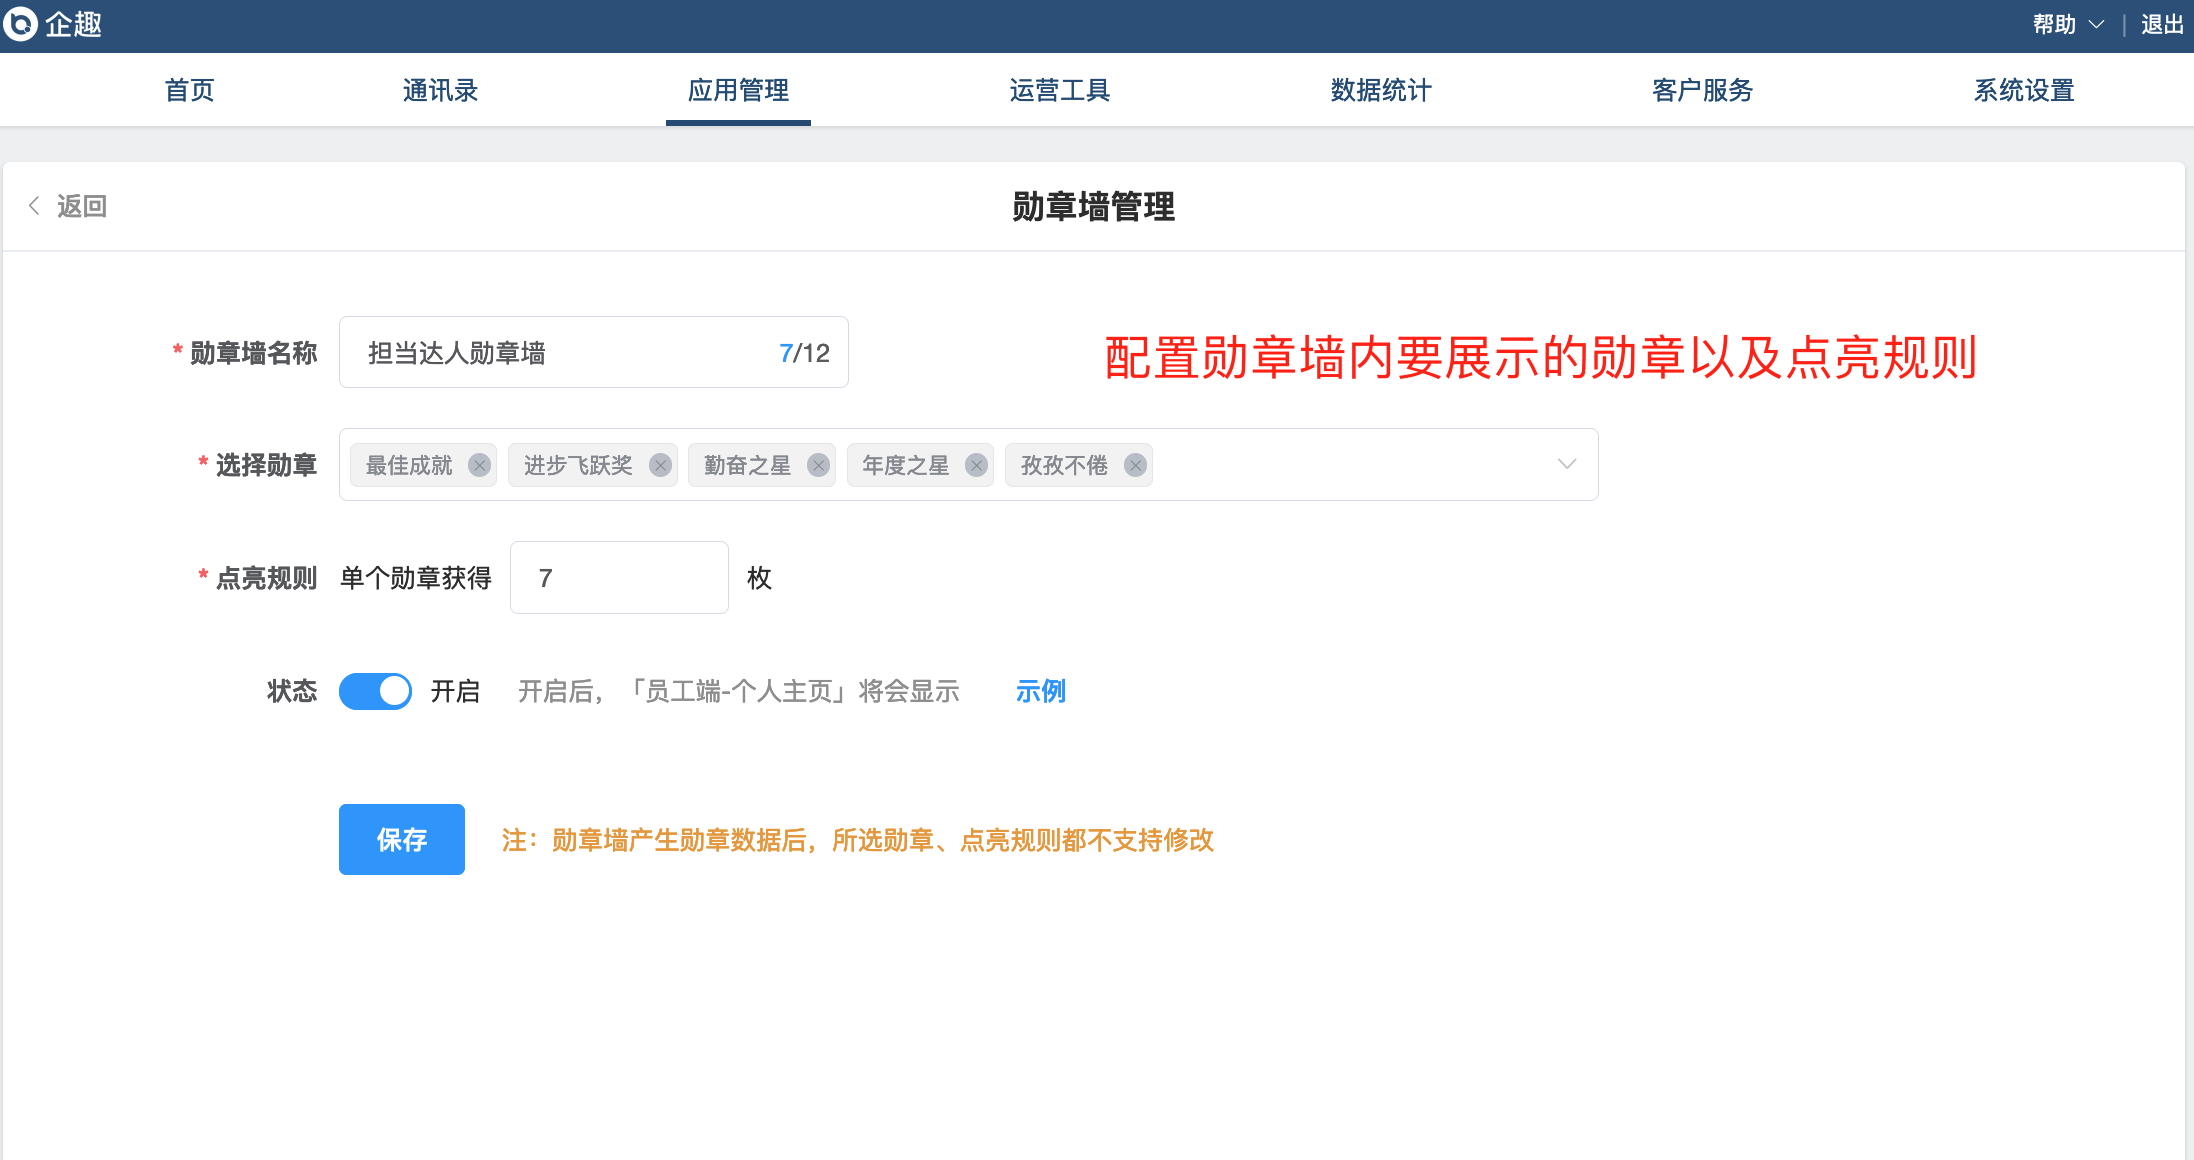This screenshot has width=2194, height=1160.
Task: Switch to the 应用管理 tab
Action: tap(738, 90)
